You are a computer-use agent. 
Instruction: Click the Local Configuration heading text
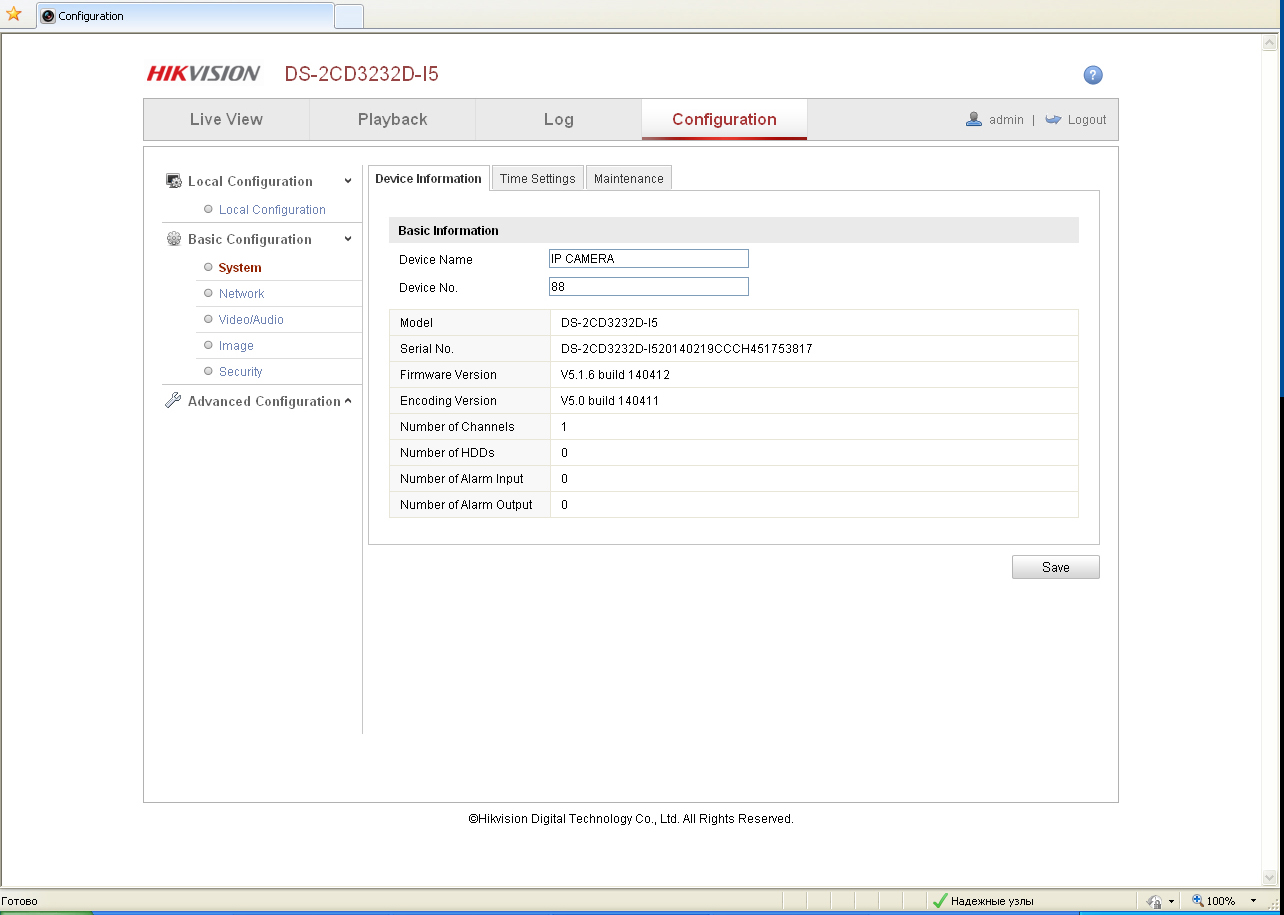coord(250,181)
